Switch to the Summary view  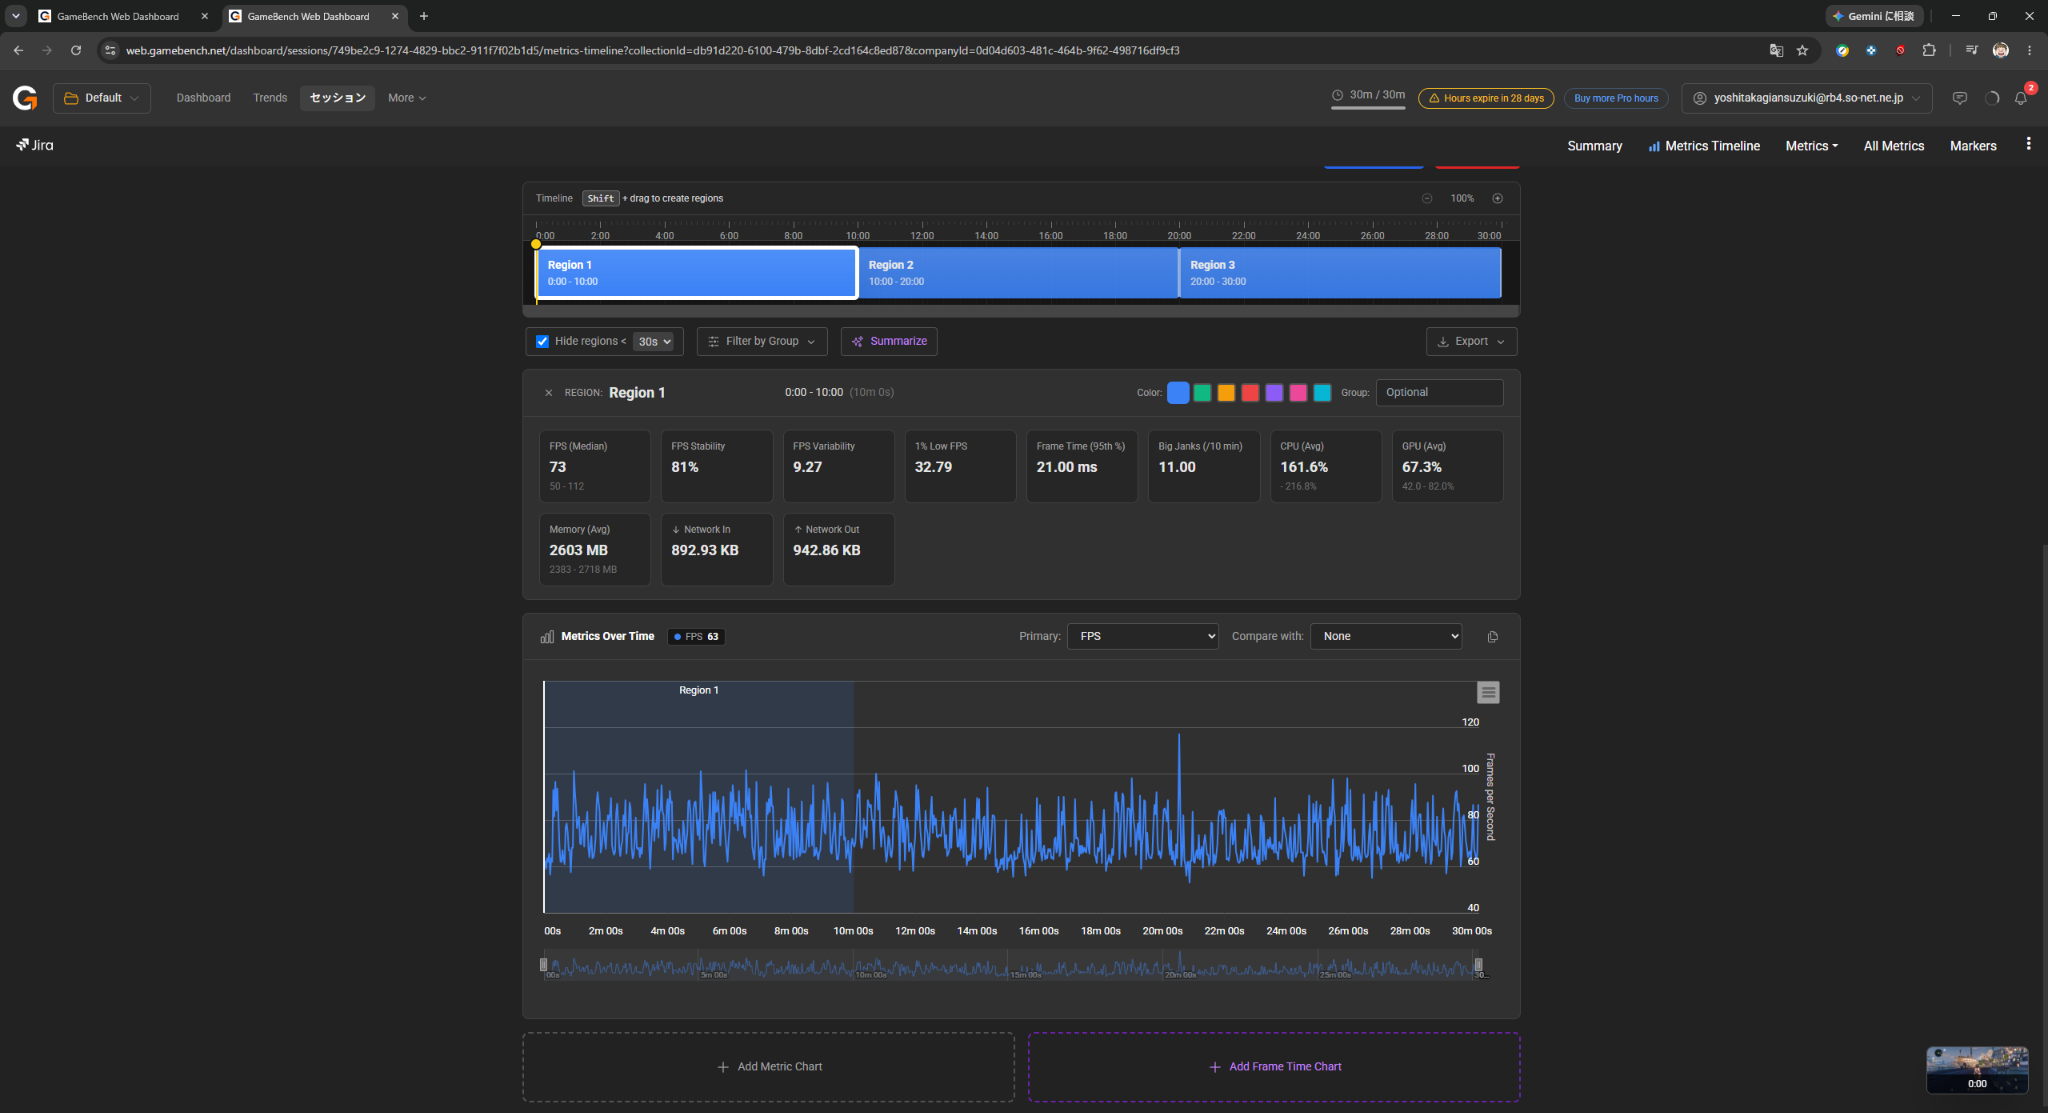[x=1594, y=146]
